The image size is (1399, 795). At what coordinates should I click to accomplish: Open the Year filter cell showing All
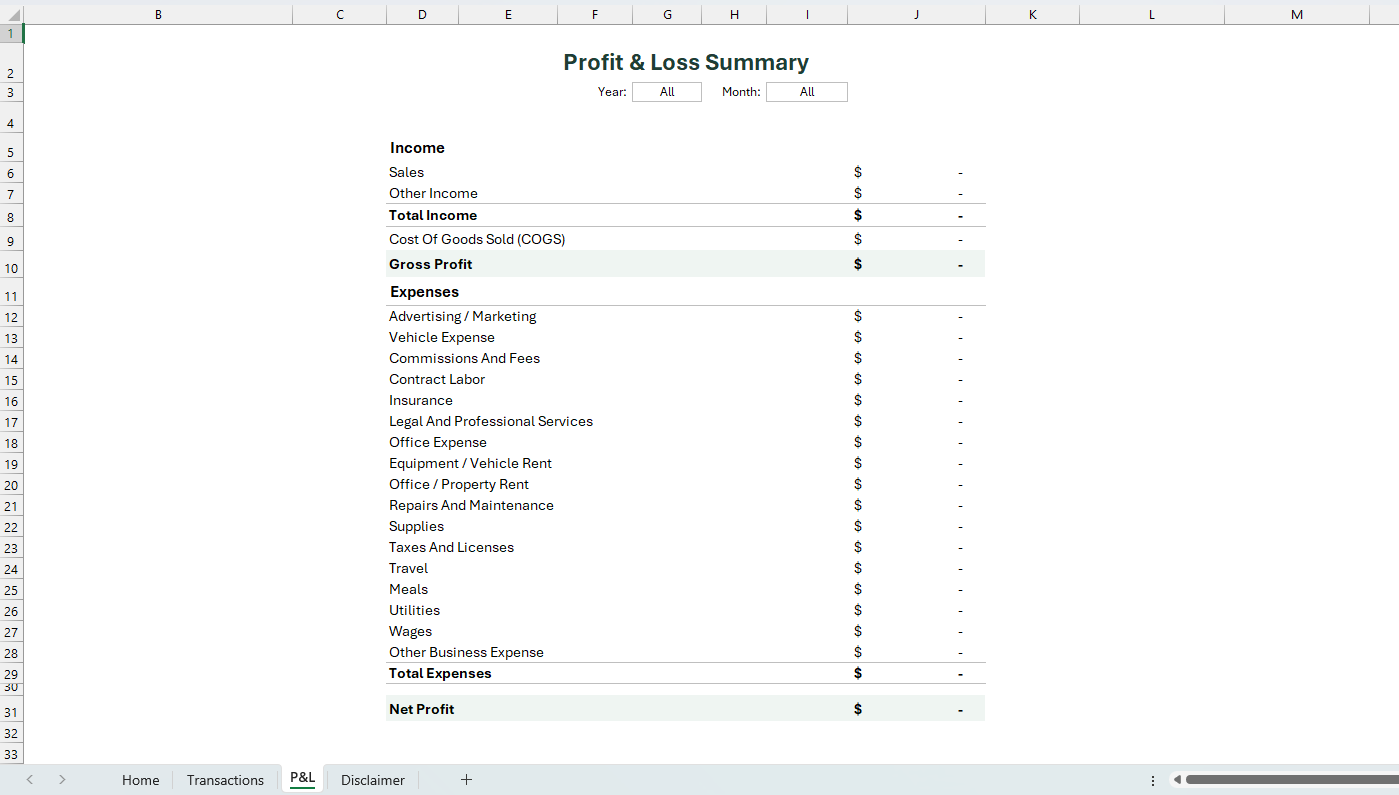tap(667, 92)
